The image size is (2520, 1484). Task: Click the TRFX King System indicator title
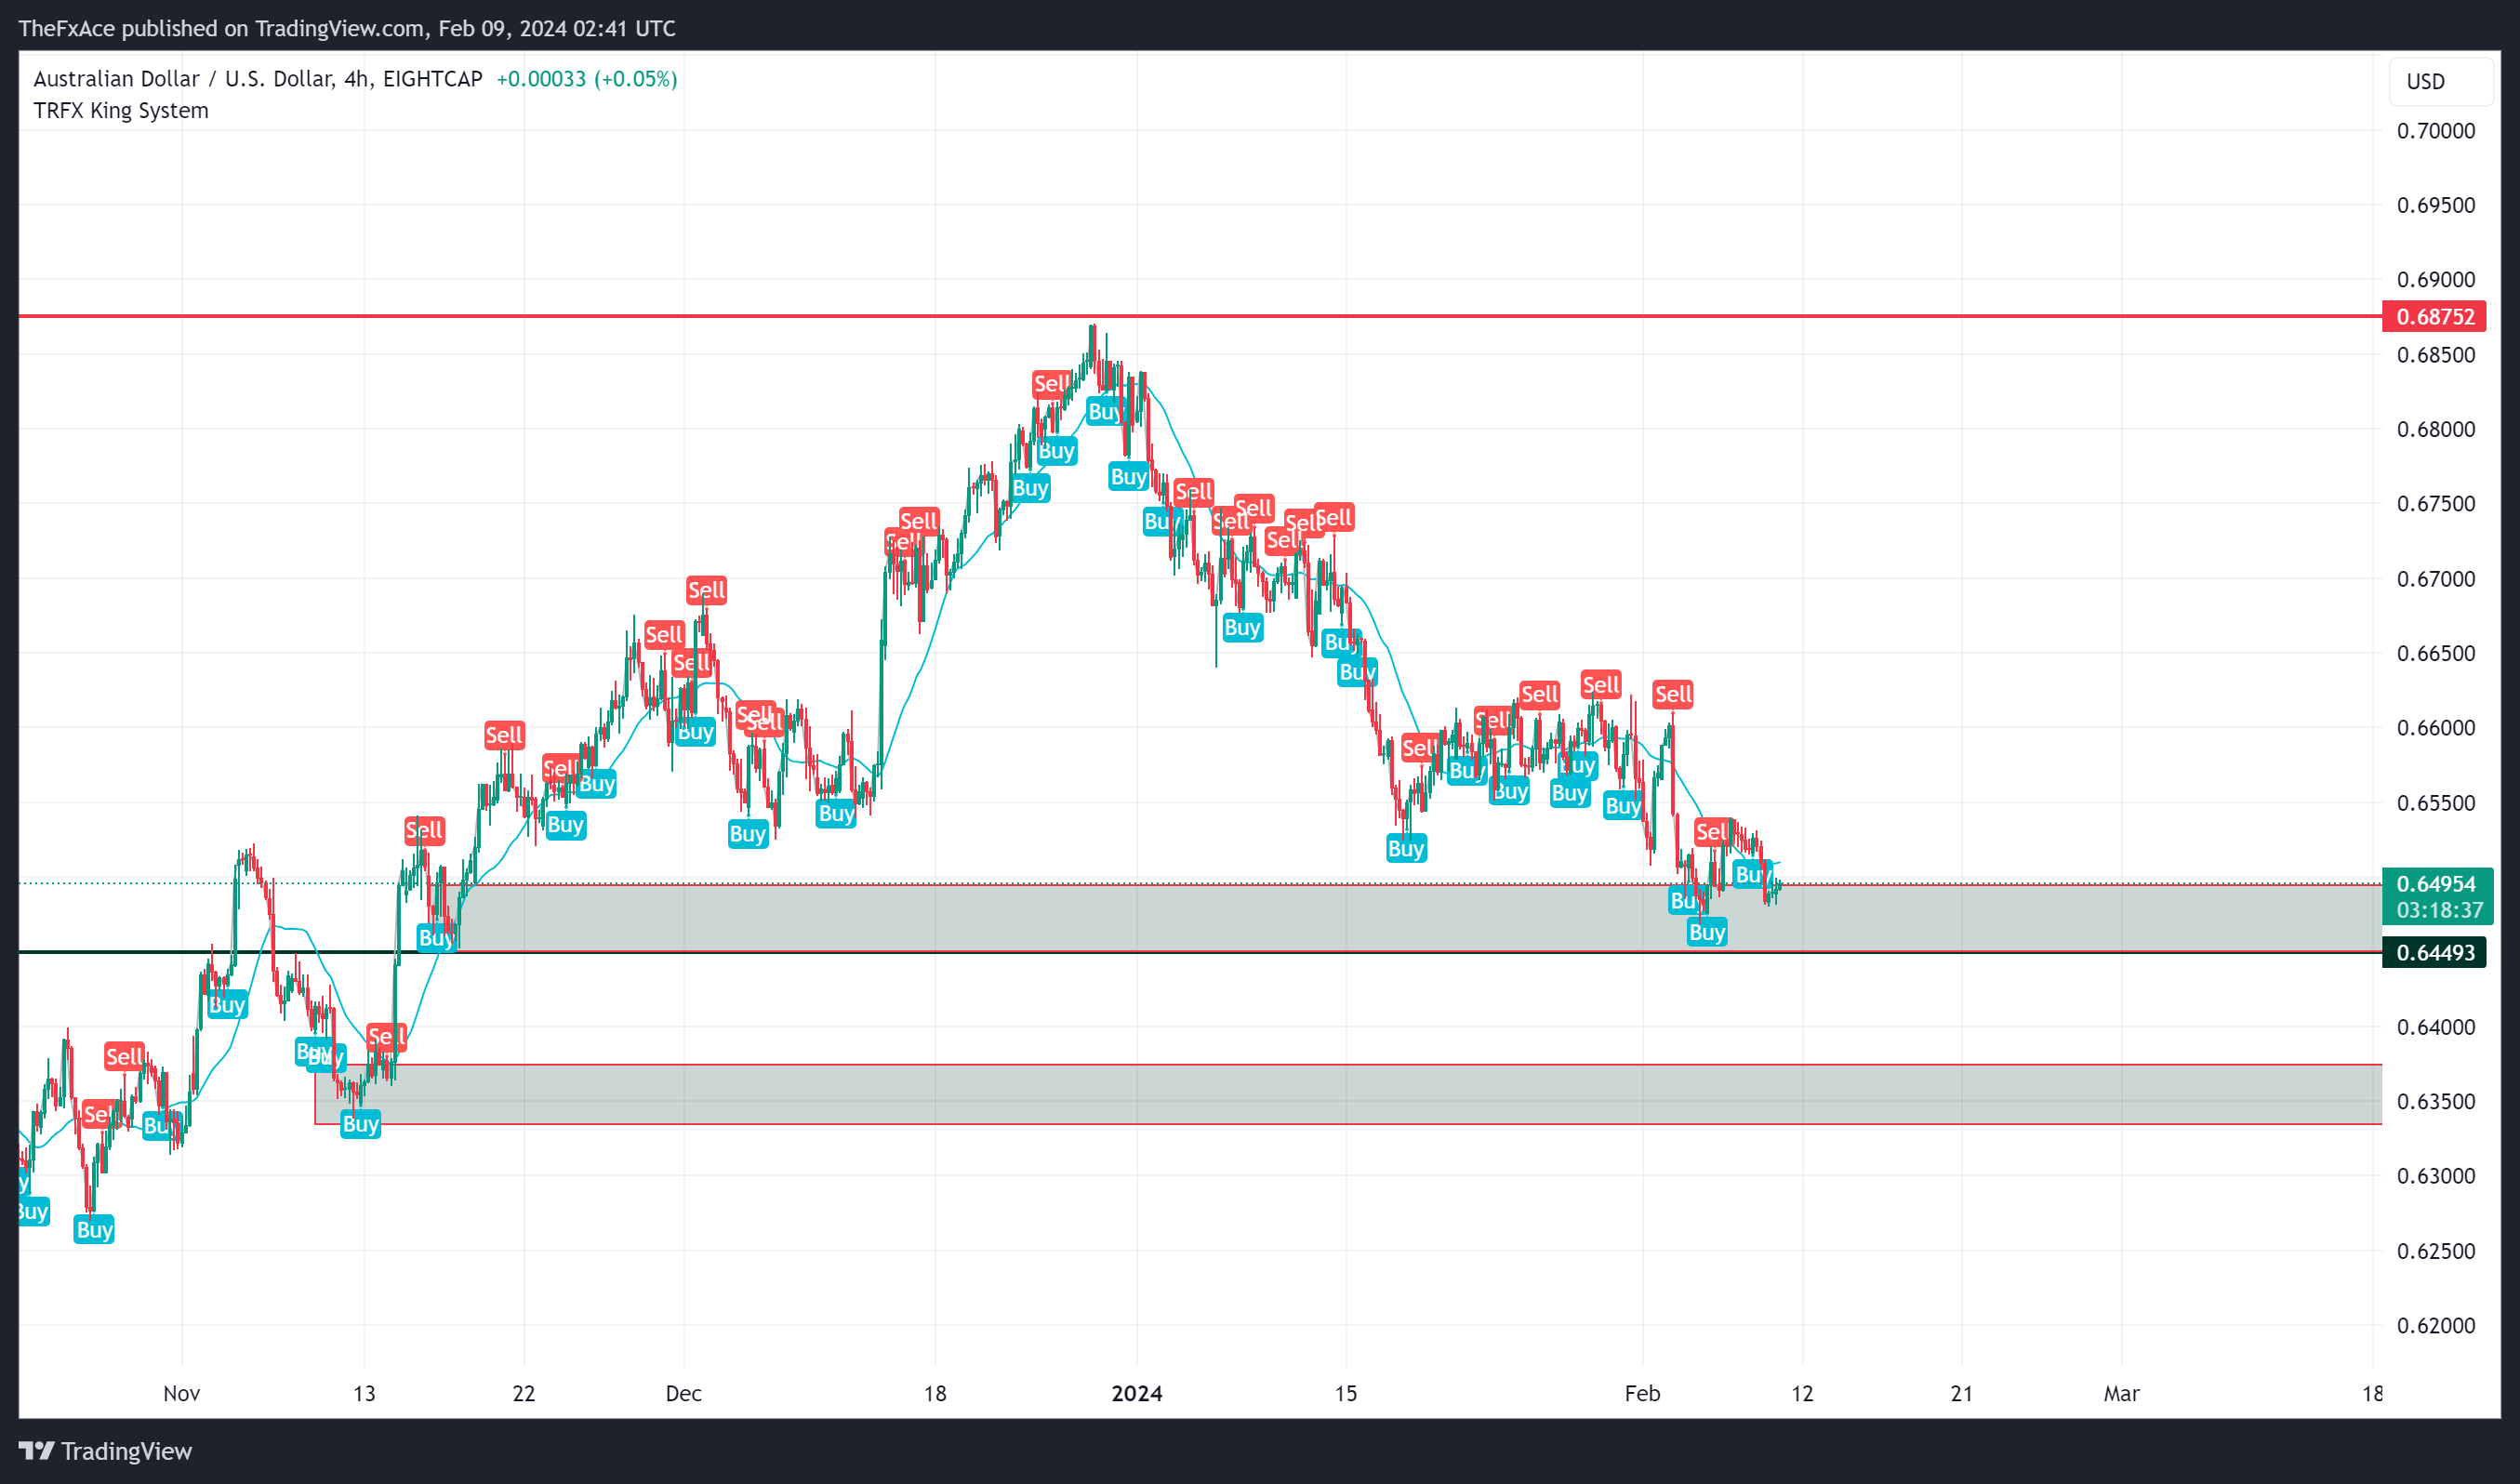pyautogui.click(x=121, y=111)
